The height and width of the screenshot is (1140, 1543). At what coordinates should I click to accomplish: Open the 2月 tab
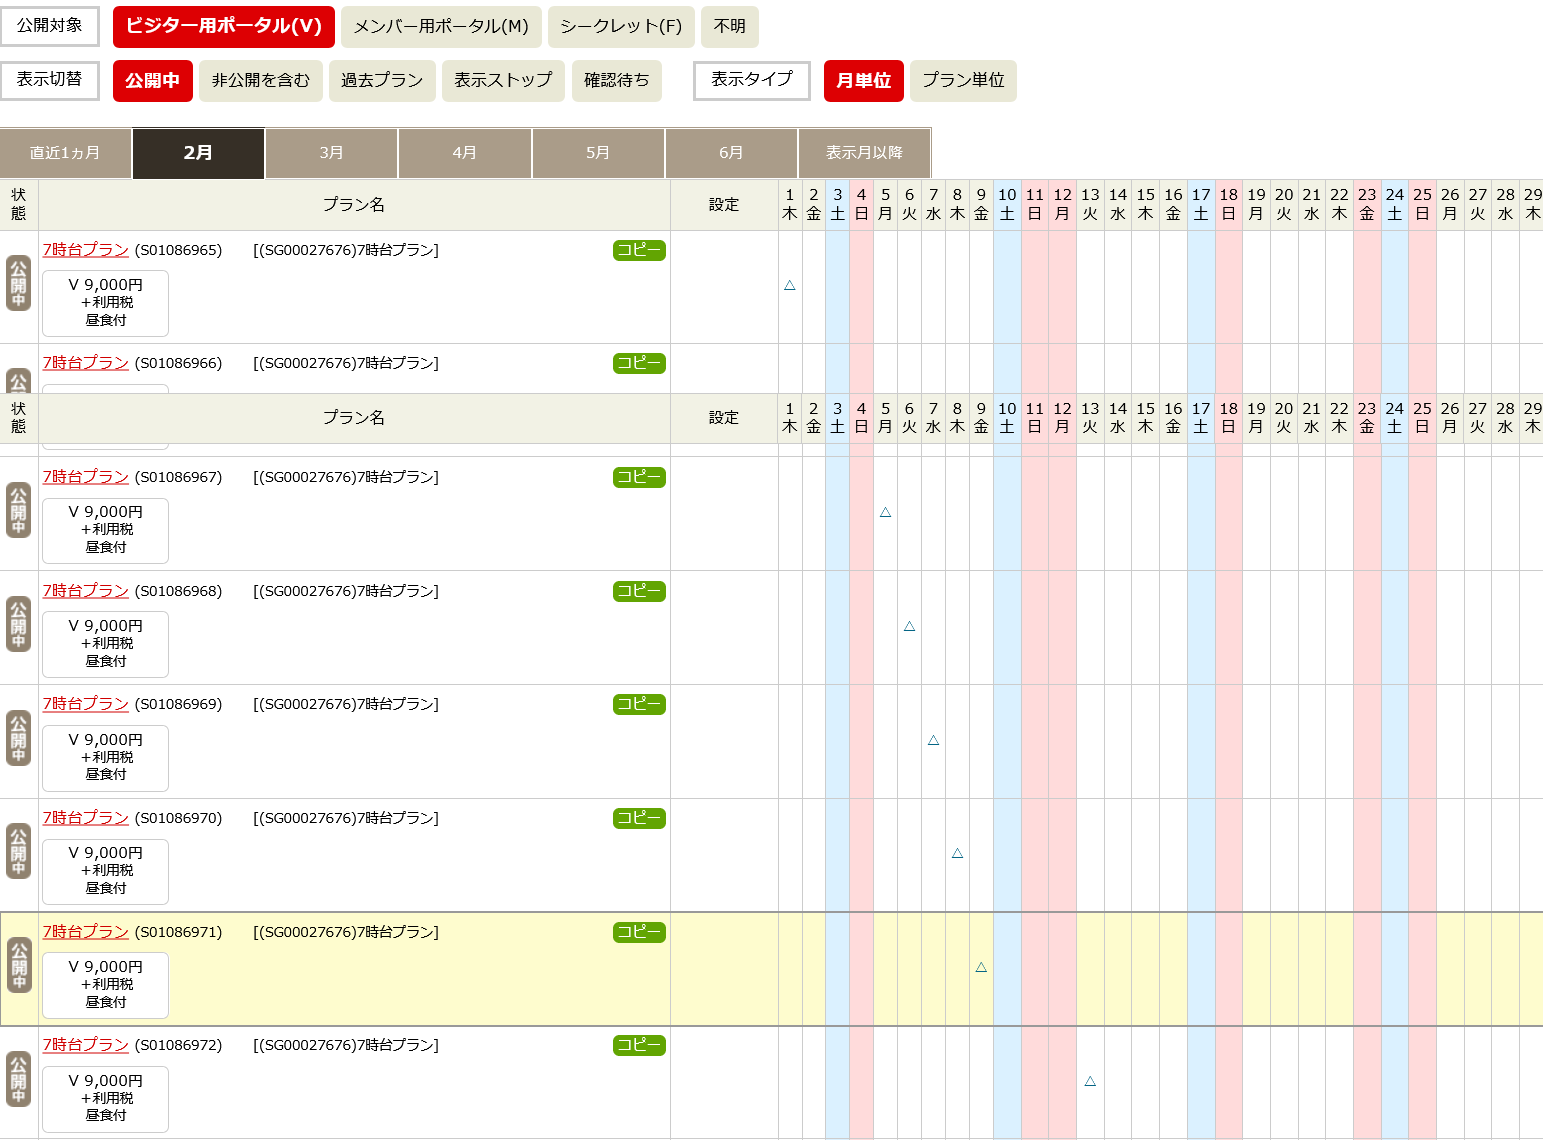[198, 153]
